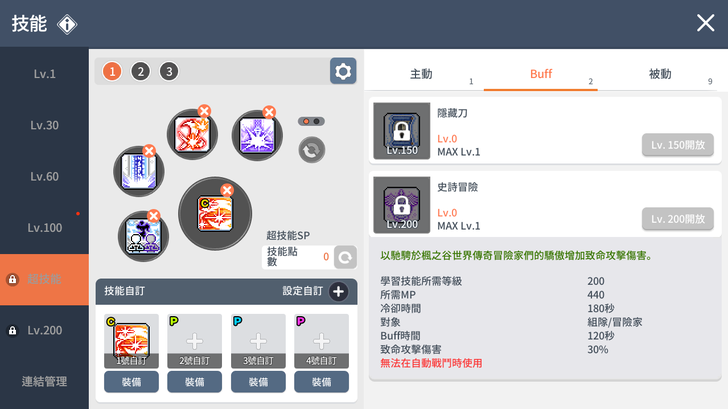Click the rotate skill wheel arrows icon
The width and height of the screenshot is (728, 409).
click(312, 150)
